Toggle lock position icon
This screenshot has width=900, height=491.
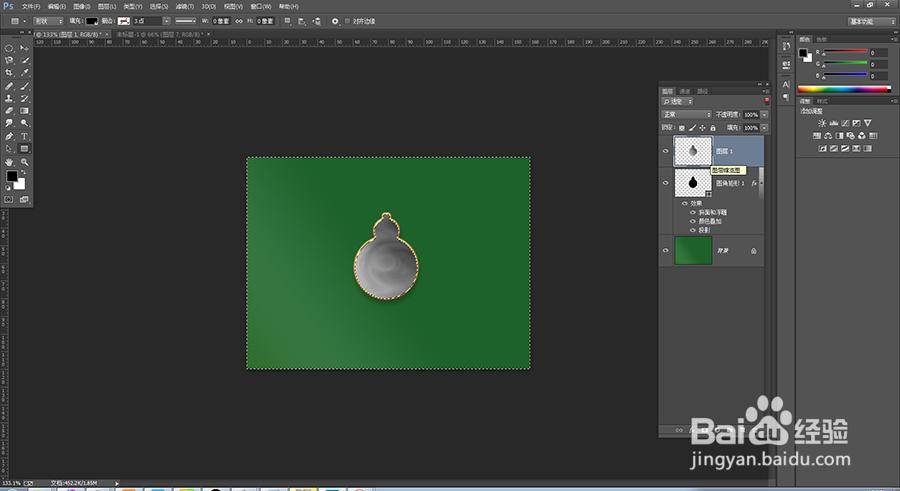coord(702,128)
